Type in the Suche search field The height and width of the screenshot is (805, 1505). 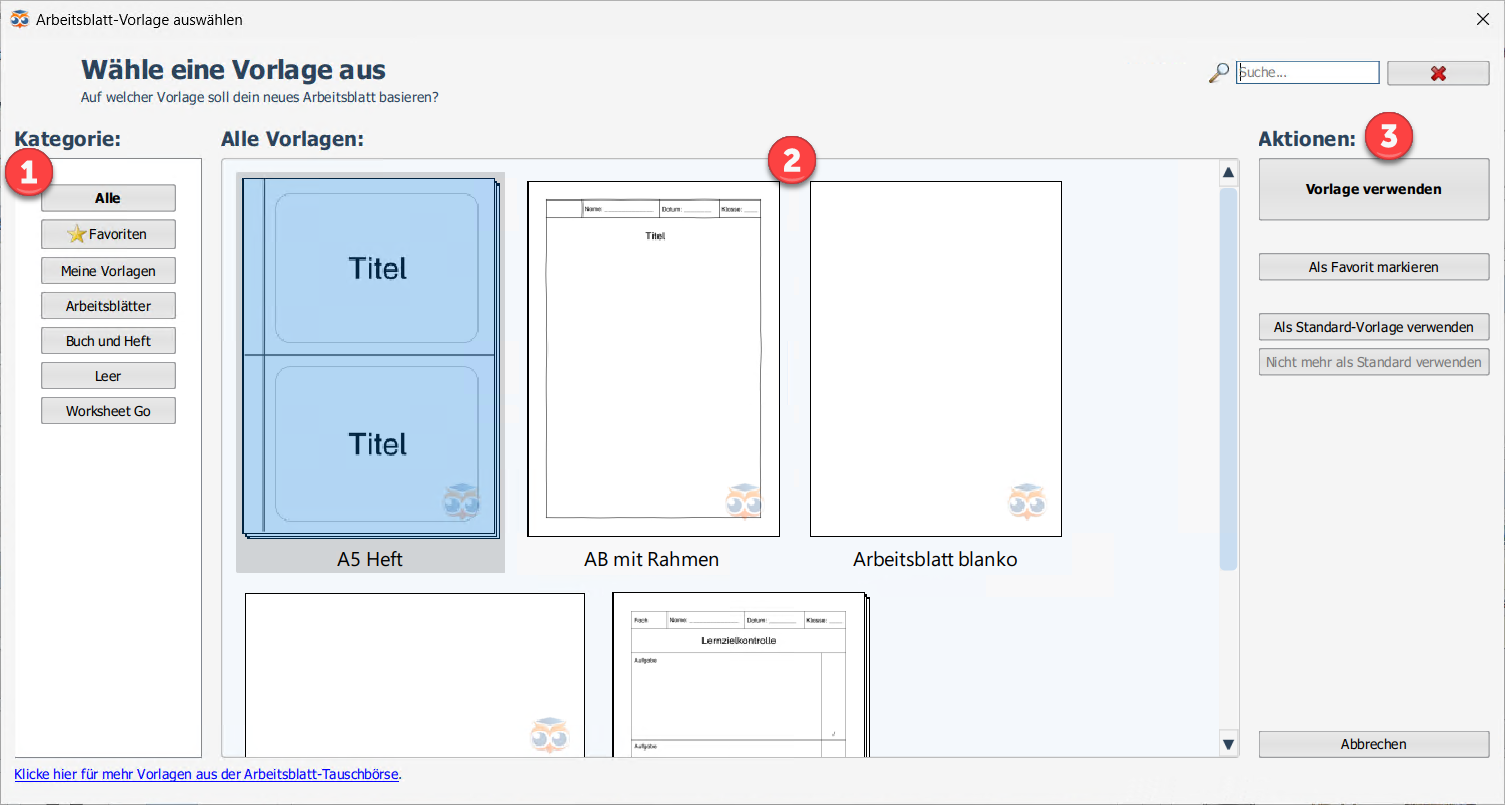pos(1306,72)
